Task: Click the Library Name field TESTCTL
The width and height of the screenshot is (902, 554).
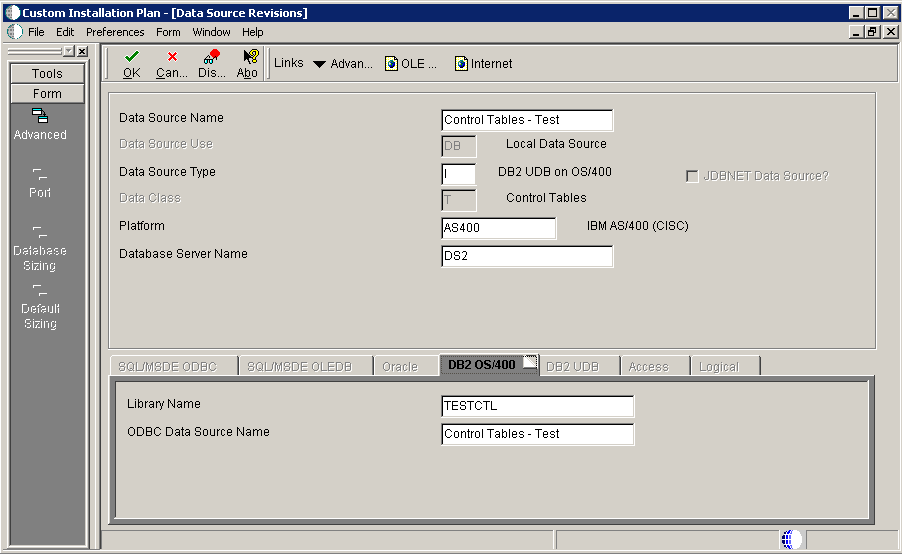Action: coord(537,406)
